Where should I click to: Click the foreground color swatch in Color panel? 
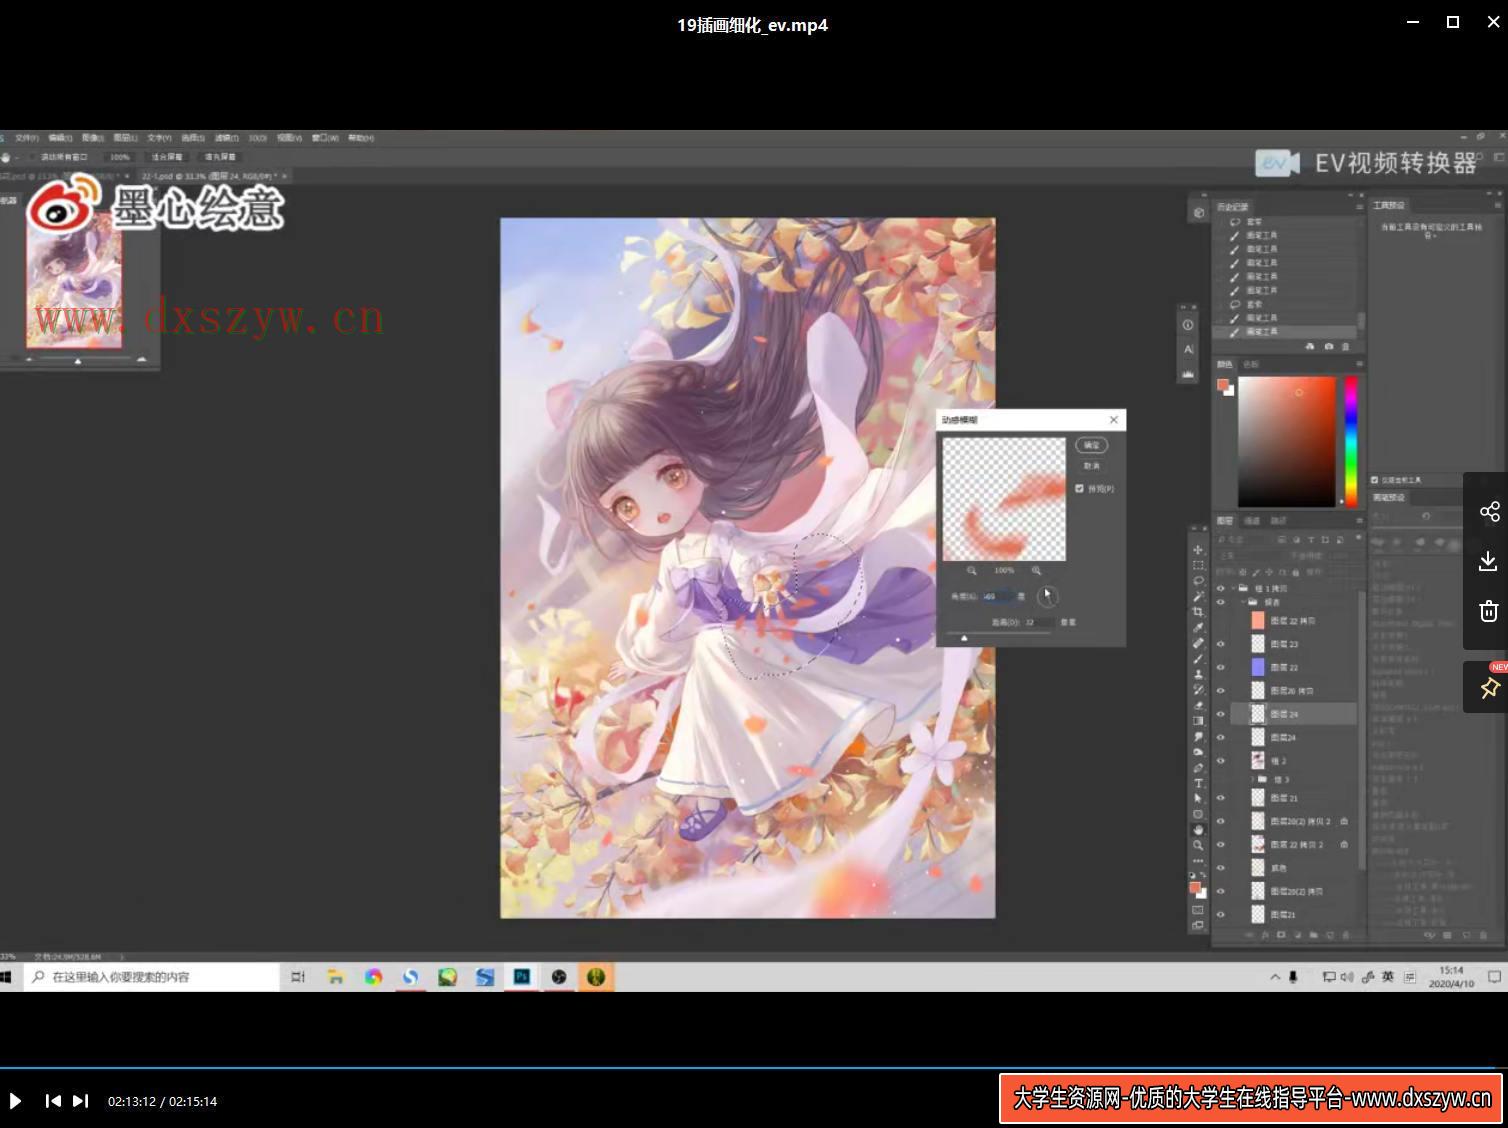(1222, 385)
